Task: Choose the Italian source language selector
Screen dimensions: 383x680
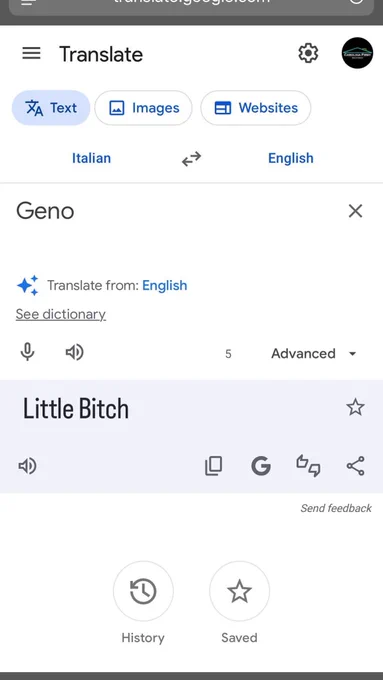Action: point(92,158)
